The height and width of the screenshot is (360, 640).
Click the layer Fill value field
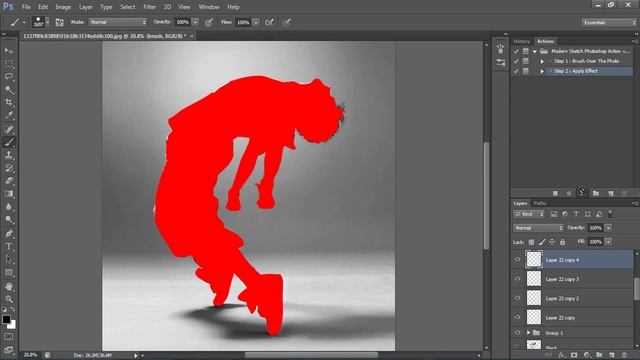tap(596, 242)
